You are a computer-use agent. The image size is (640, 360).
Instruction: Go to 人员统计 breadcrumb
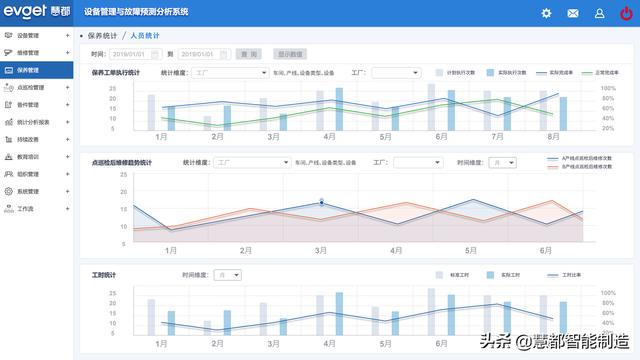coord(145,36)
